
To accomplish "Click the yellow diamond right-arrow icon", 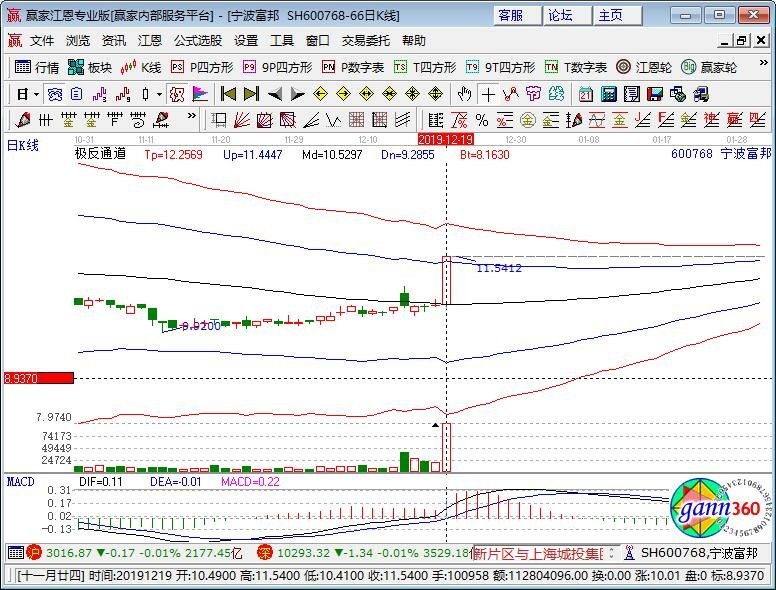I will click(343, 94).
